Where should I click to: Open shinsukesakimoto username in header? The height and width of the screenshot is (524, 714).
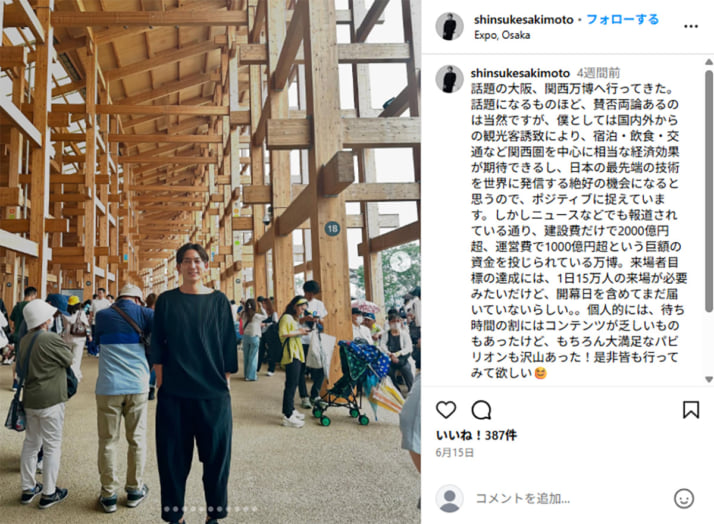[524, 20]
